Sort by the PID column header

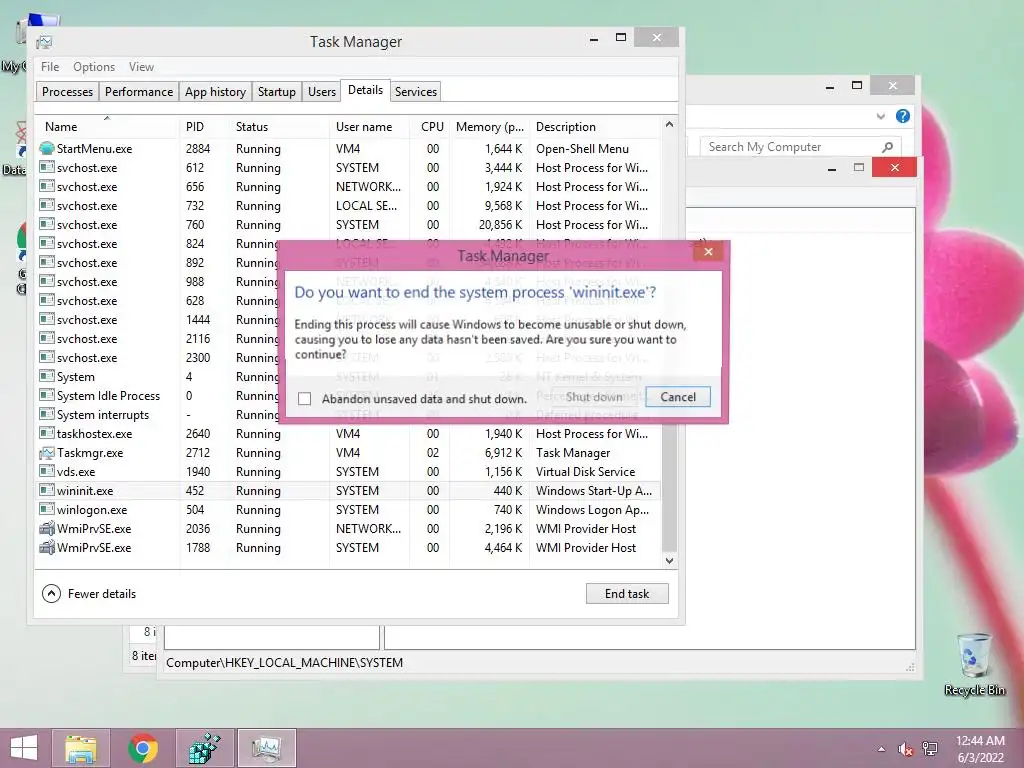pos(204,127)
